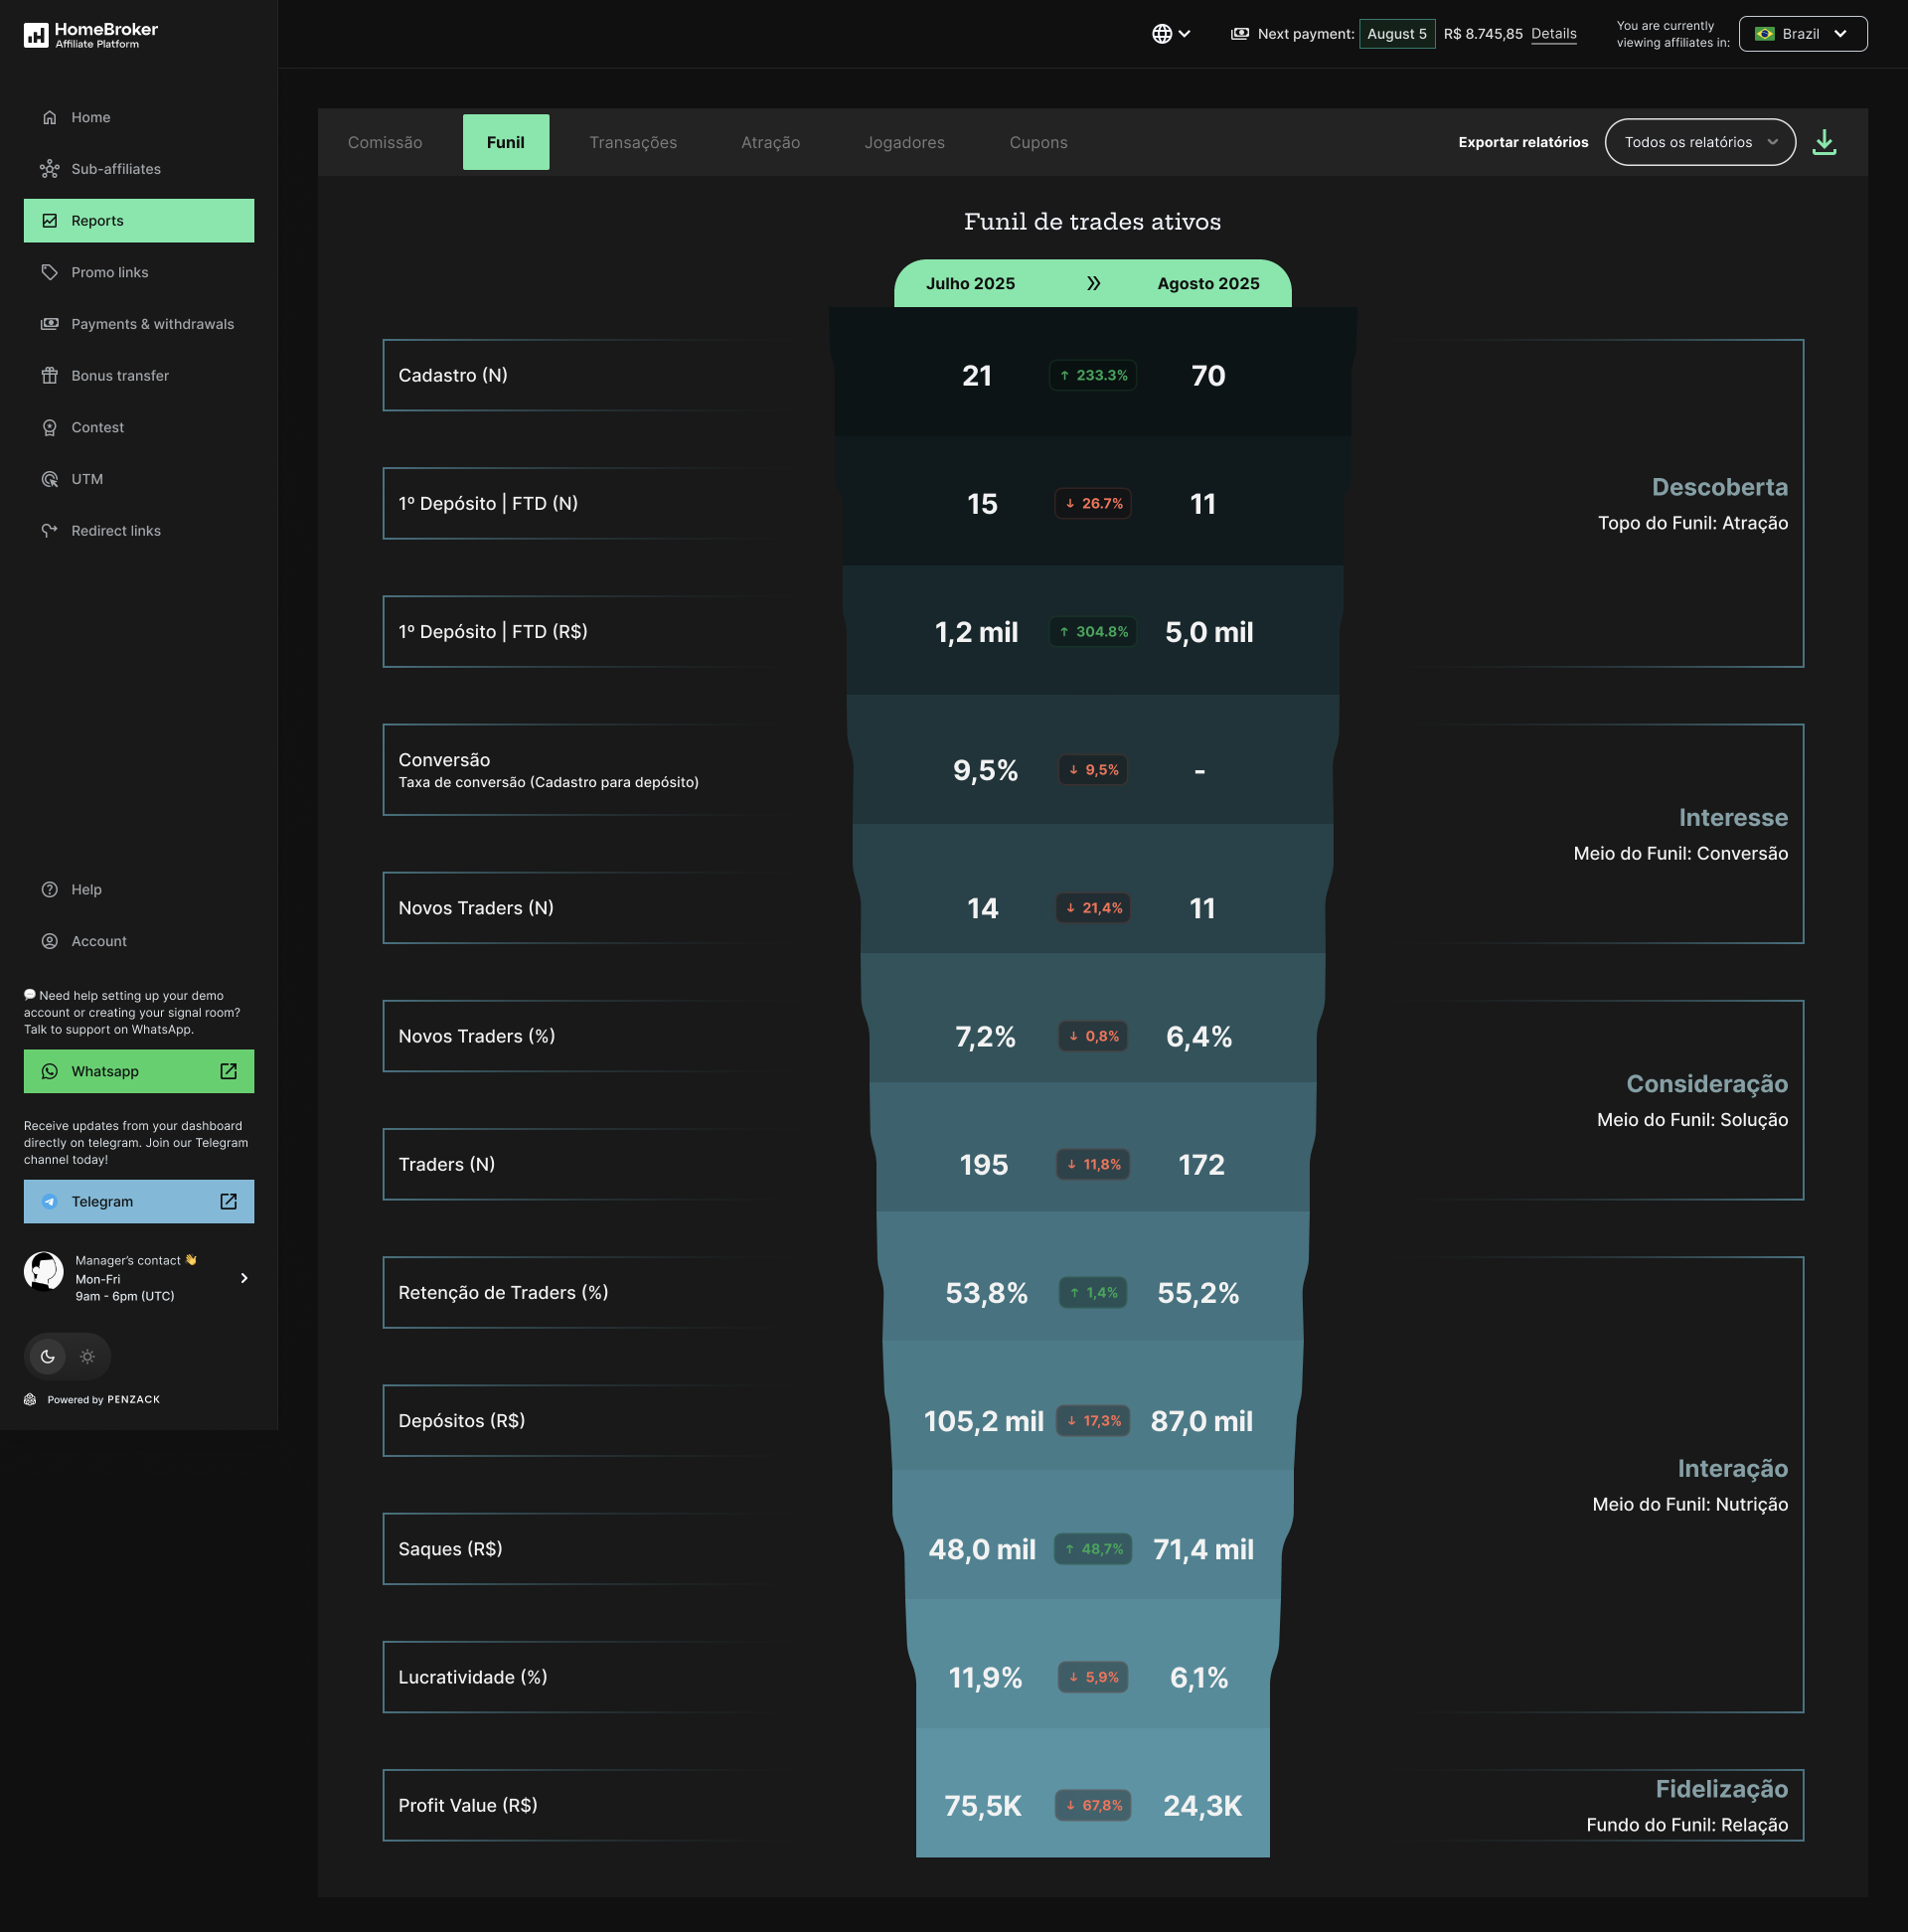Toggle dark mode with moon icon

(x=47, y=1356)
